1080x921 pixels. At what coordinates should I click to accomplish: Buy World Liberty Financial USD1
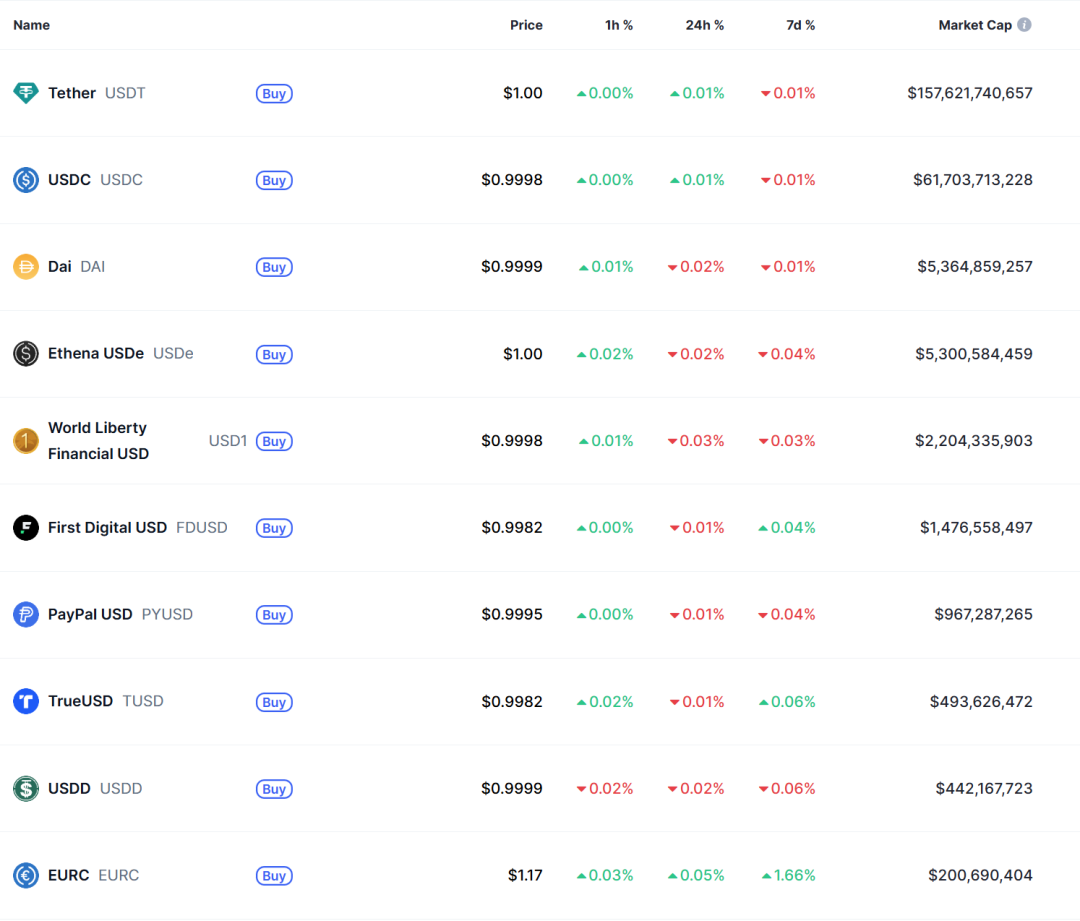(x=274, y=442)
